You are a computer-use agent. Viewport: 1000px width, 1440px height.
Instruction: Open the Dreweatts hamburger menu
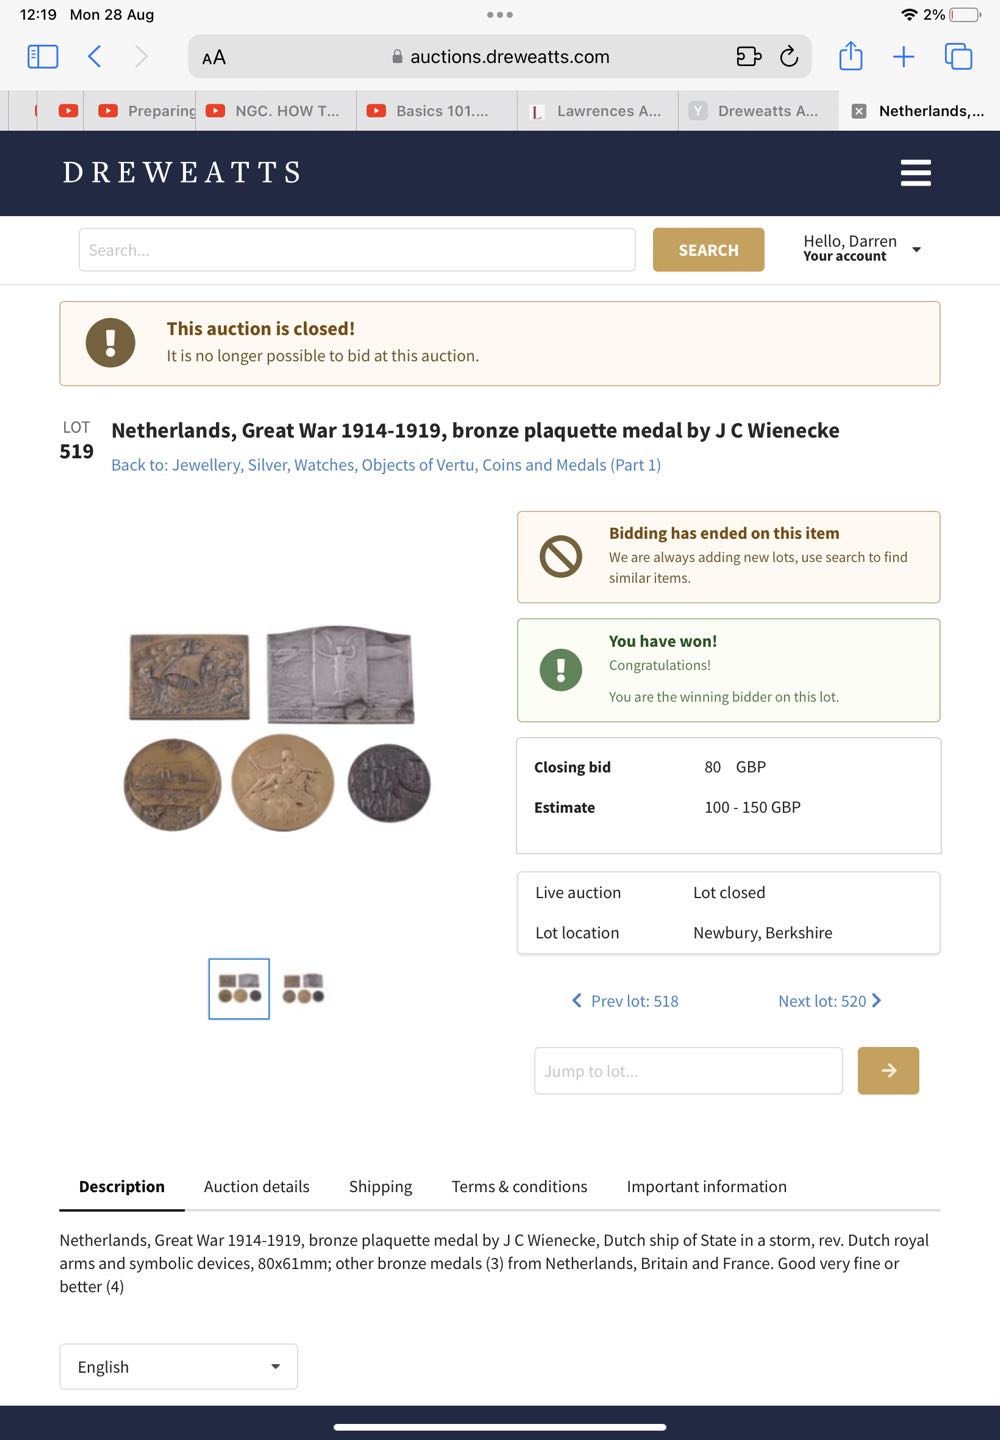click(x=915, y=173)
